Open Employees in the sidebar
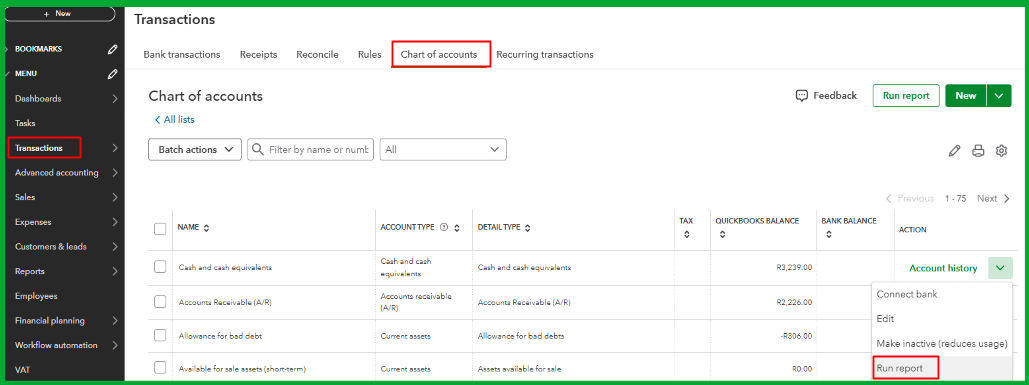Image resolution: width=1029 pixels, height=385 pixels. [x=36, y=296]
